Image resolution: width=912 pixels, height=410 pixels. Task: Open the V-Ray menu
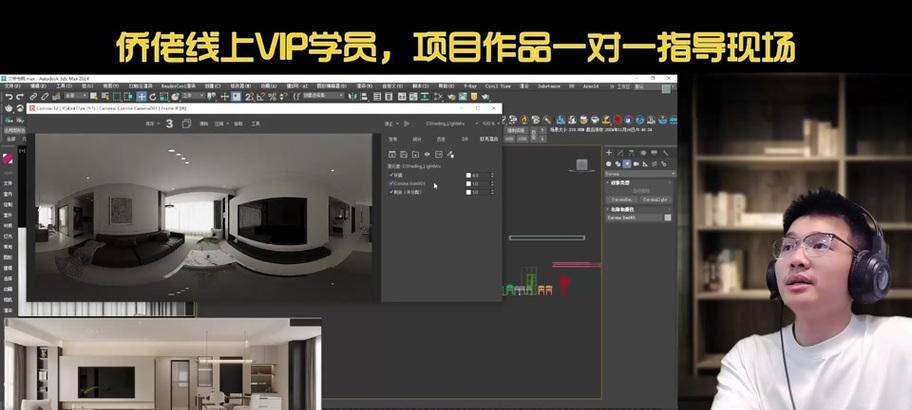pyautogui.click(x=471, y=85)
